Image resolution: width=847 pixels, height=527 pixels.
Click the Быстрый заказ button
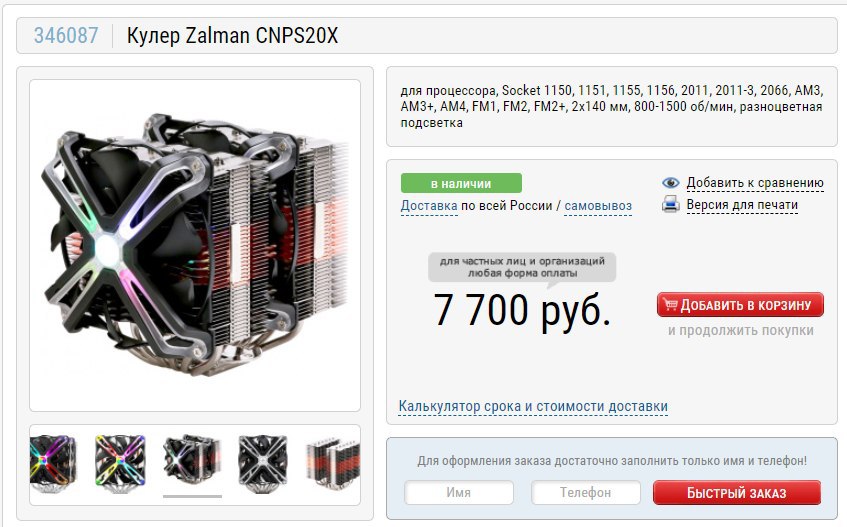click(737, 492)
